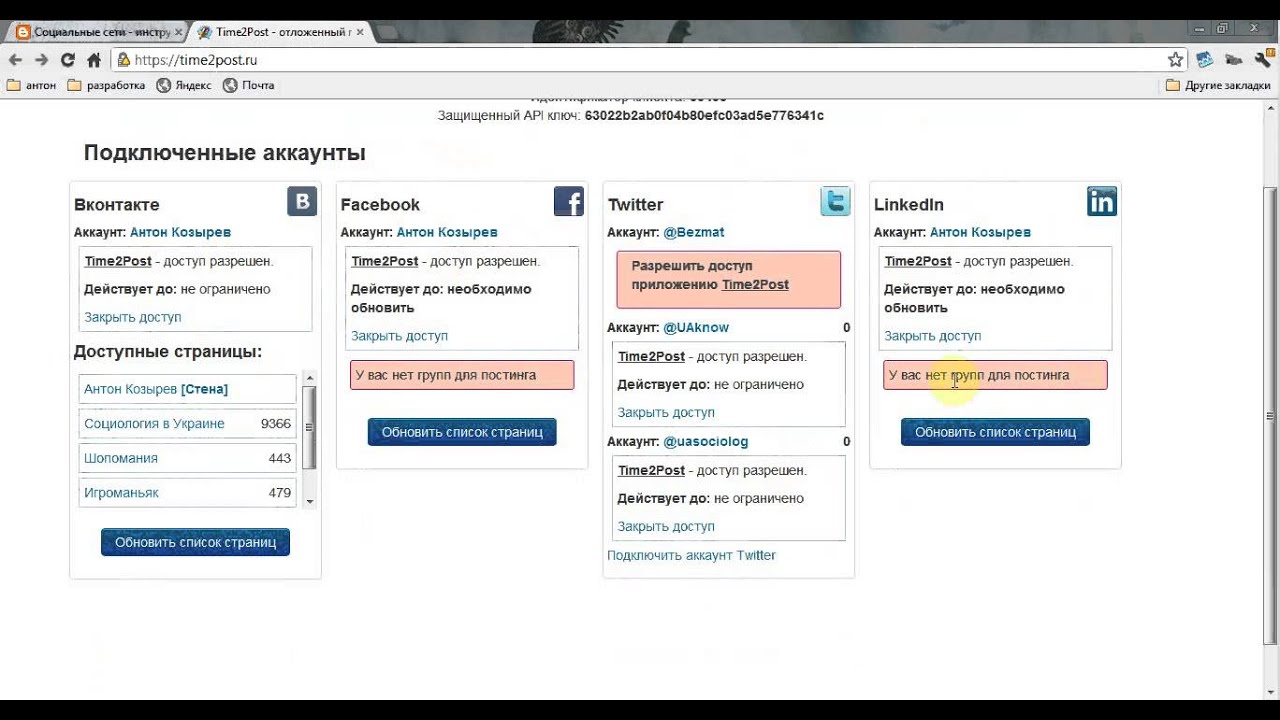Click Закрыть доступ for @uasociolog
Screen dimensions: 1280x720
[x=666, y=526]
